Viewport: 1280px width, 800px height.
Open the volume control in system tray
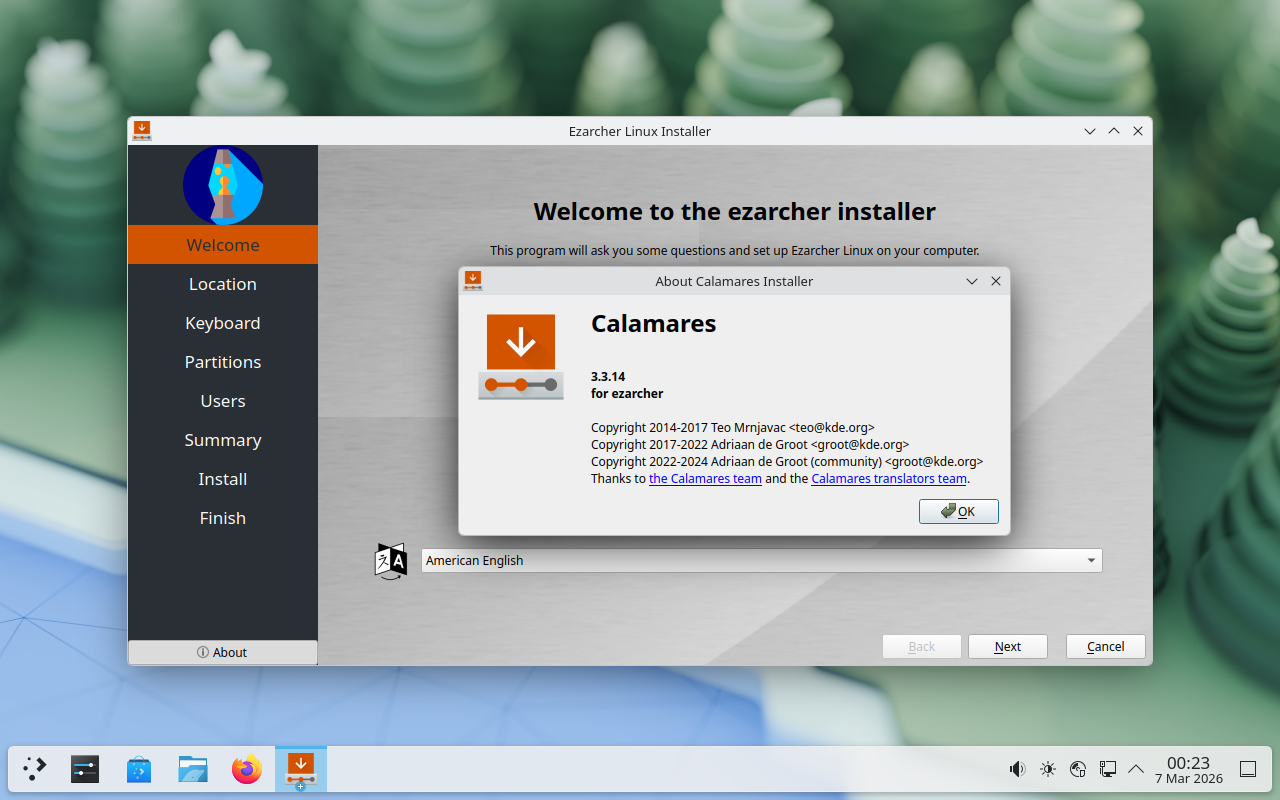pos(1017,769)
